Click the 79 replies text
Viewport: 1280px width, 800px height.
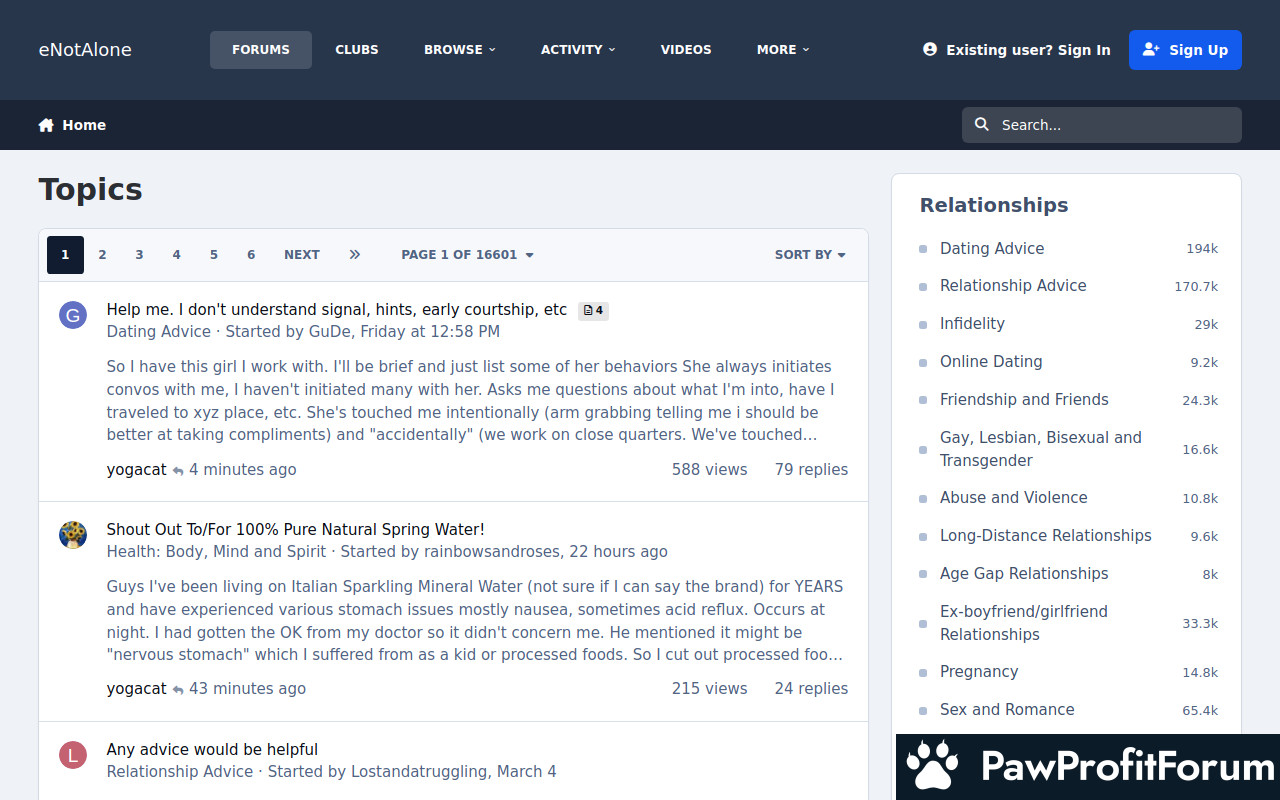[811, 470]
